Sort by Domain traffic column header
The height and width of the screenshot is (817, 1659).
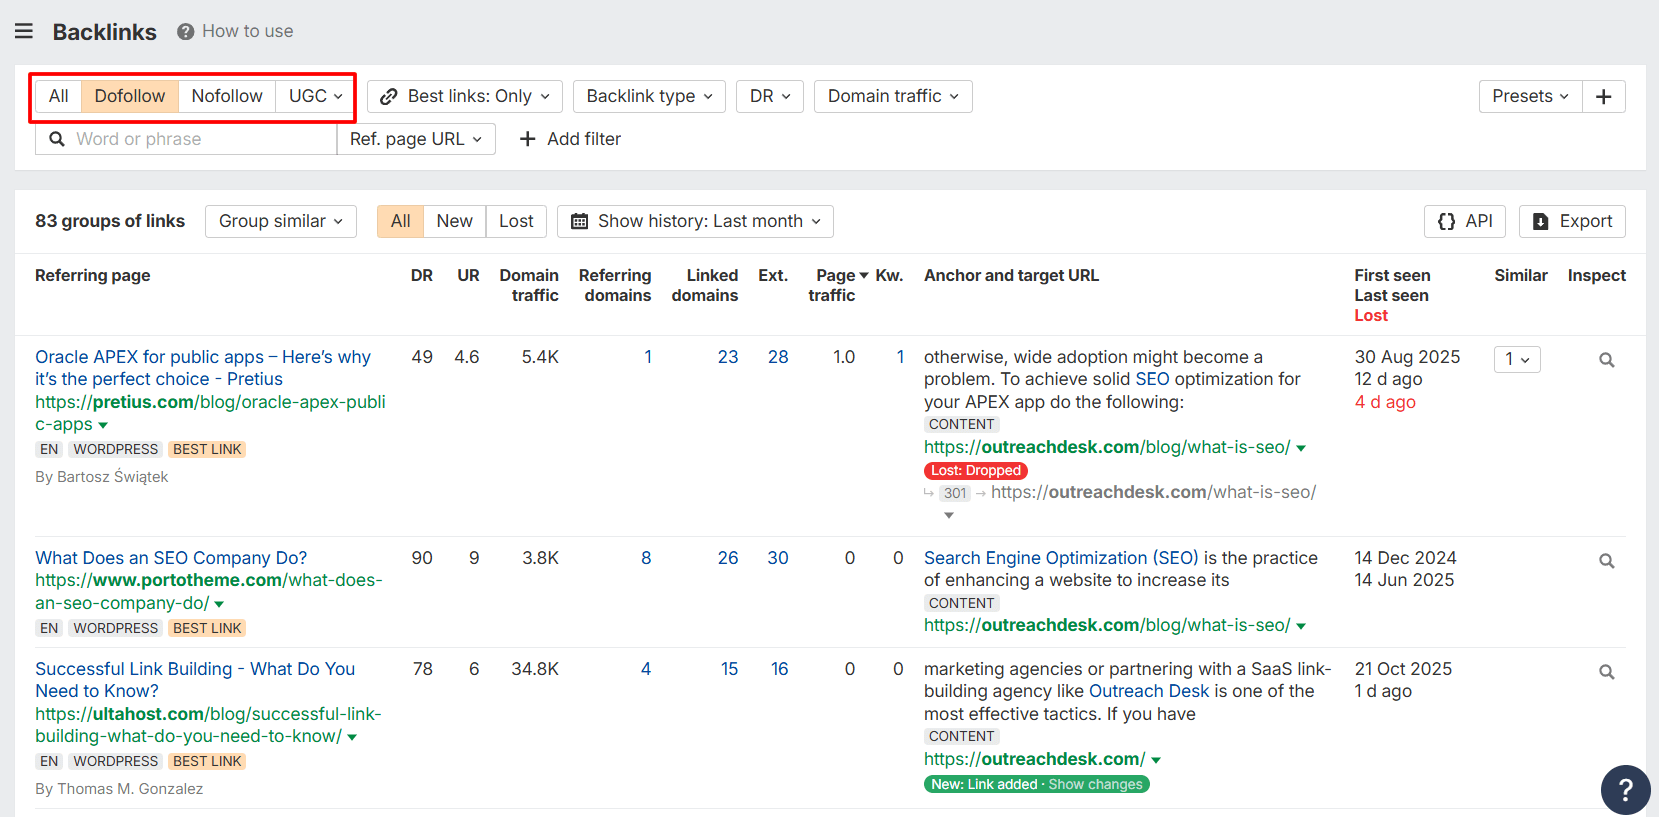pyautogui.click(x=529, y=285)
